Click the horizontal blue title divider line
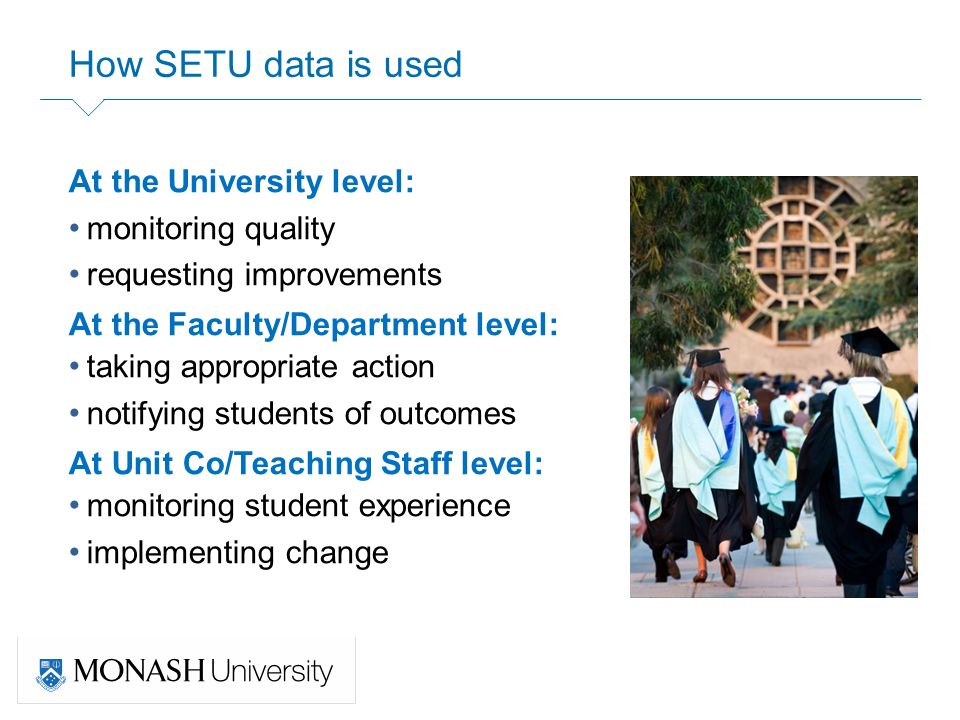960x720 pixels. [x=481, y=99]
